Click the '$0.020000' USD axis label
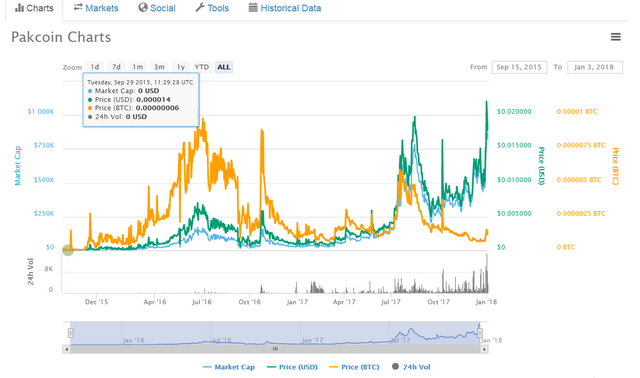640x378 pixels. 514,111
